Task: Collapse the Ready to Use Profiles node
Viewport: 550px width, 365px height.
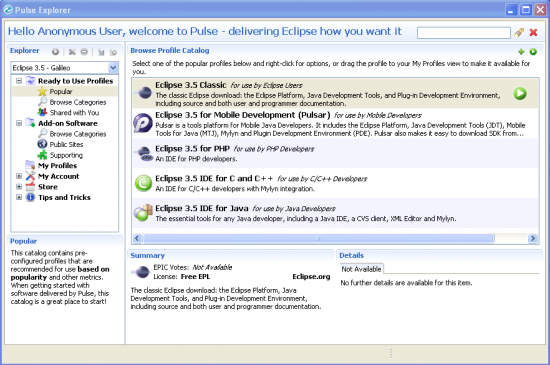Action: tap(19, 81)
